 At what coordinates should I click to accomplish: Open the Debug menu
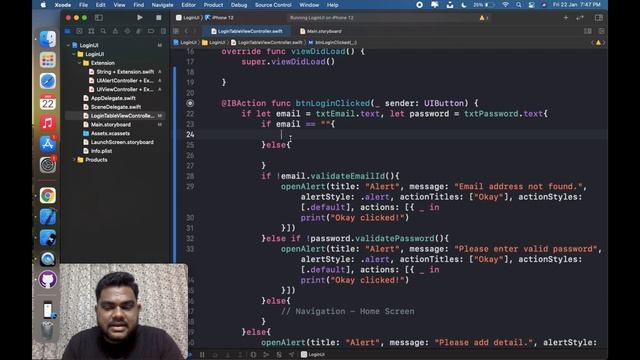[x=239, y=5]
